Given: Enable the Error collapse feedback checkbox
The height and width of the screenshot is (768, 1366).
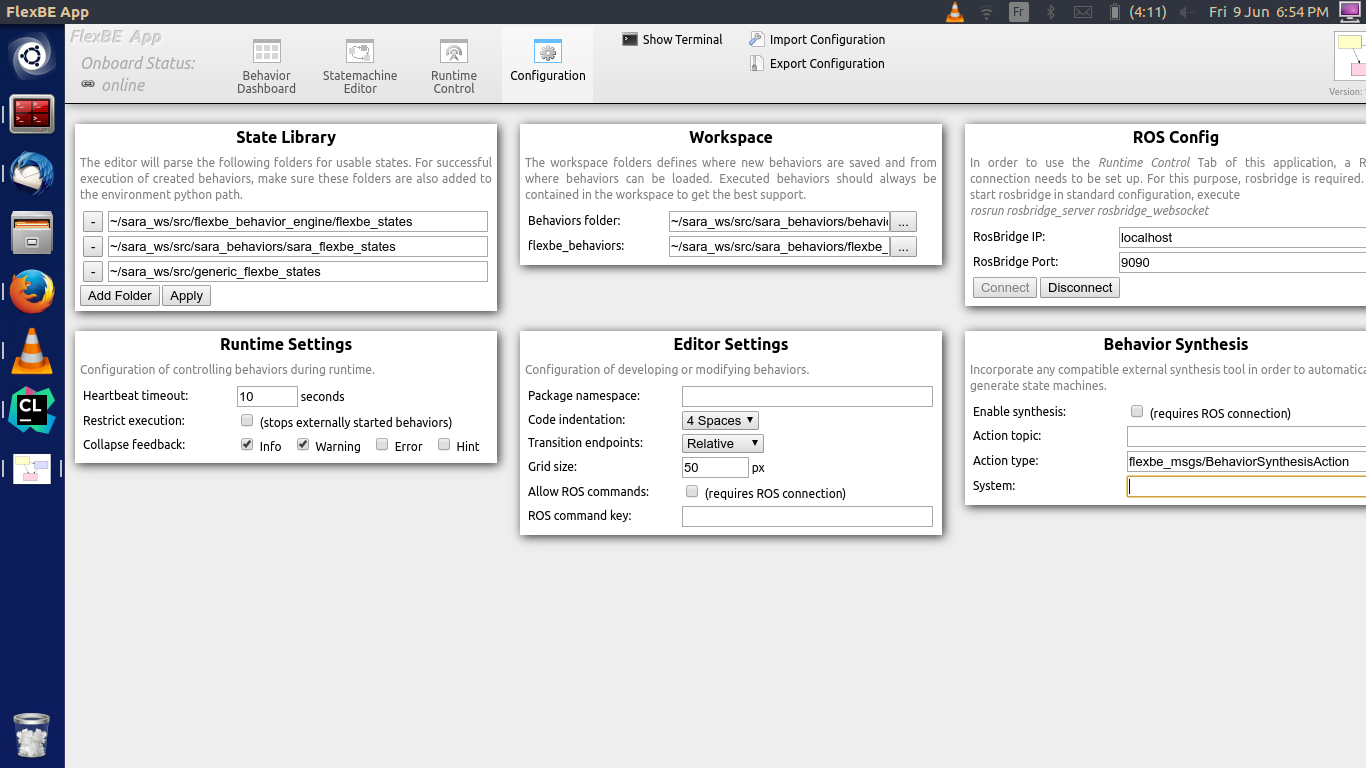Looking at the screenshot, I should pyautogui.click(x=382, y=445).
